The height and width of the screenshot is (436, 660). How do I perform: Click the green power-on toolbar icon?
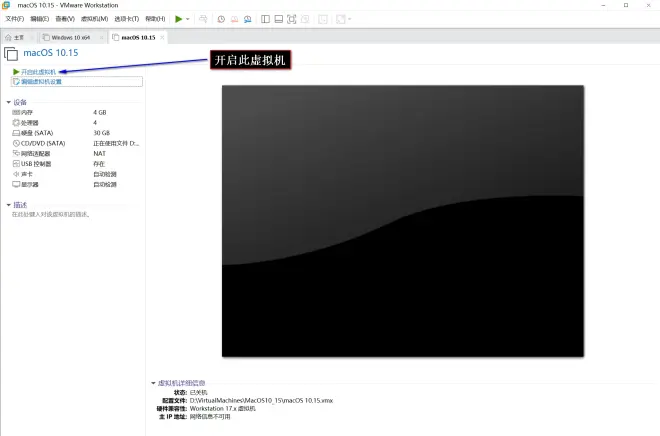point(178,19)
